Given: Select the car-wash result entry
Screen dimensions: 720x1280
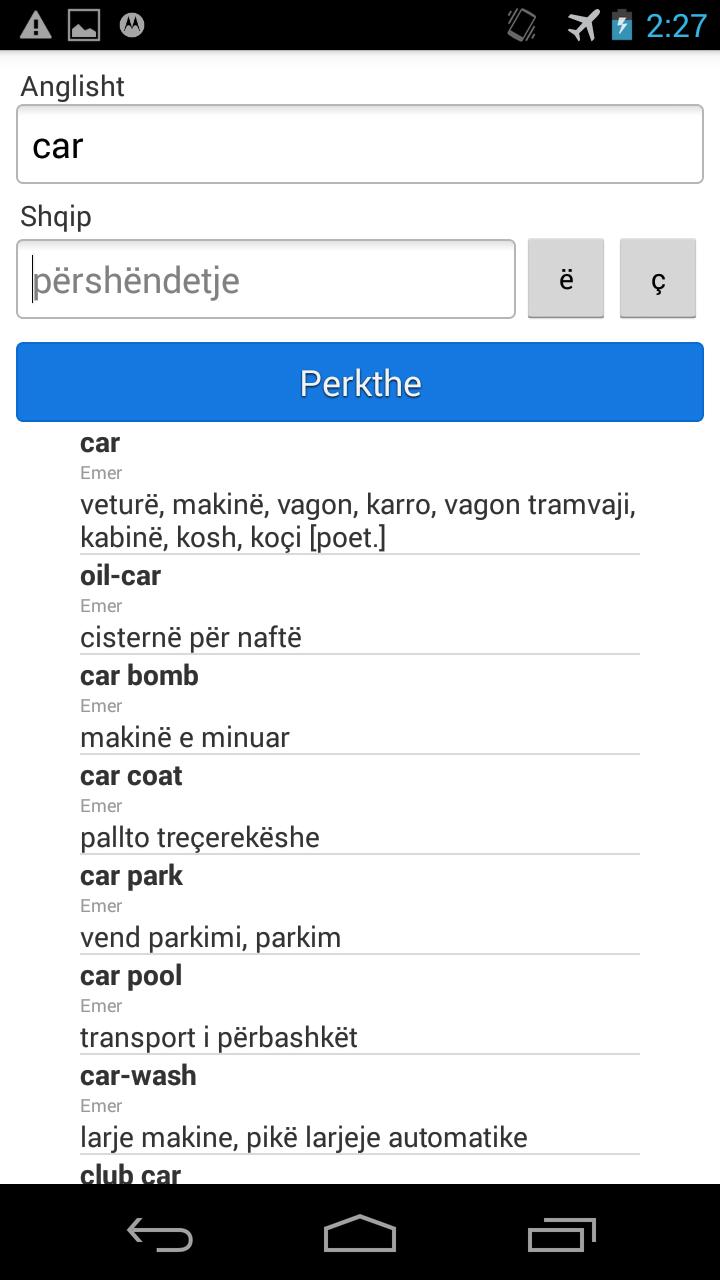Looking at the screenshot, I should tap(360, 1106).
